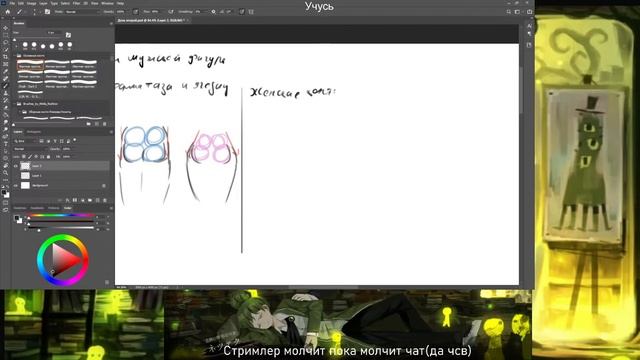
Task: Select the Hand tool
Action: point(6,166)
